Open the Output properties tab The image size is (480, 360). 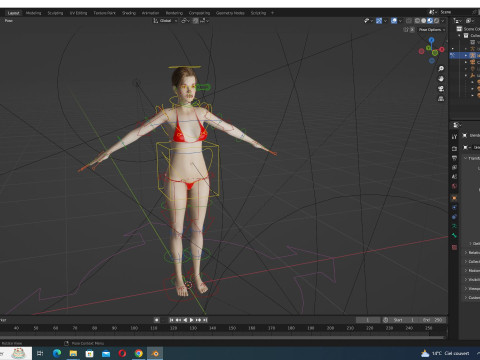(454, 158)
